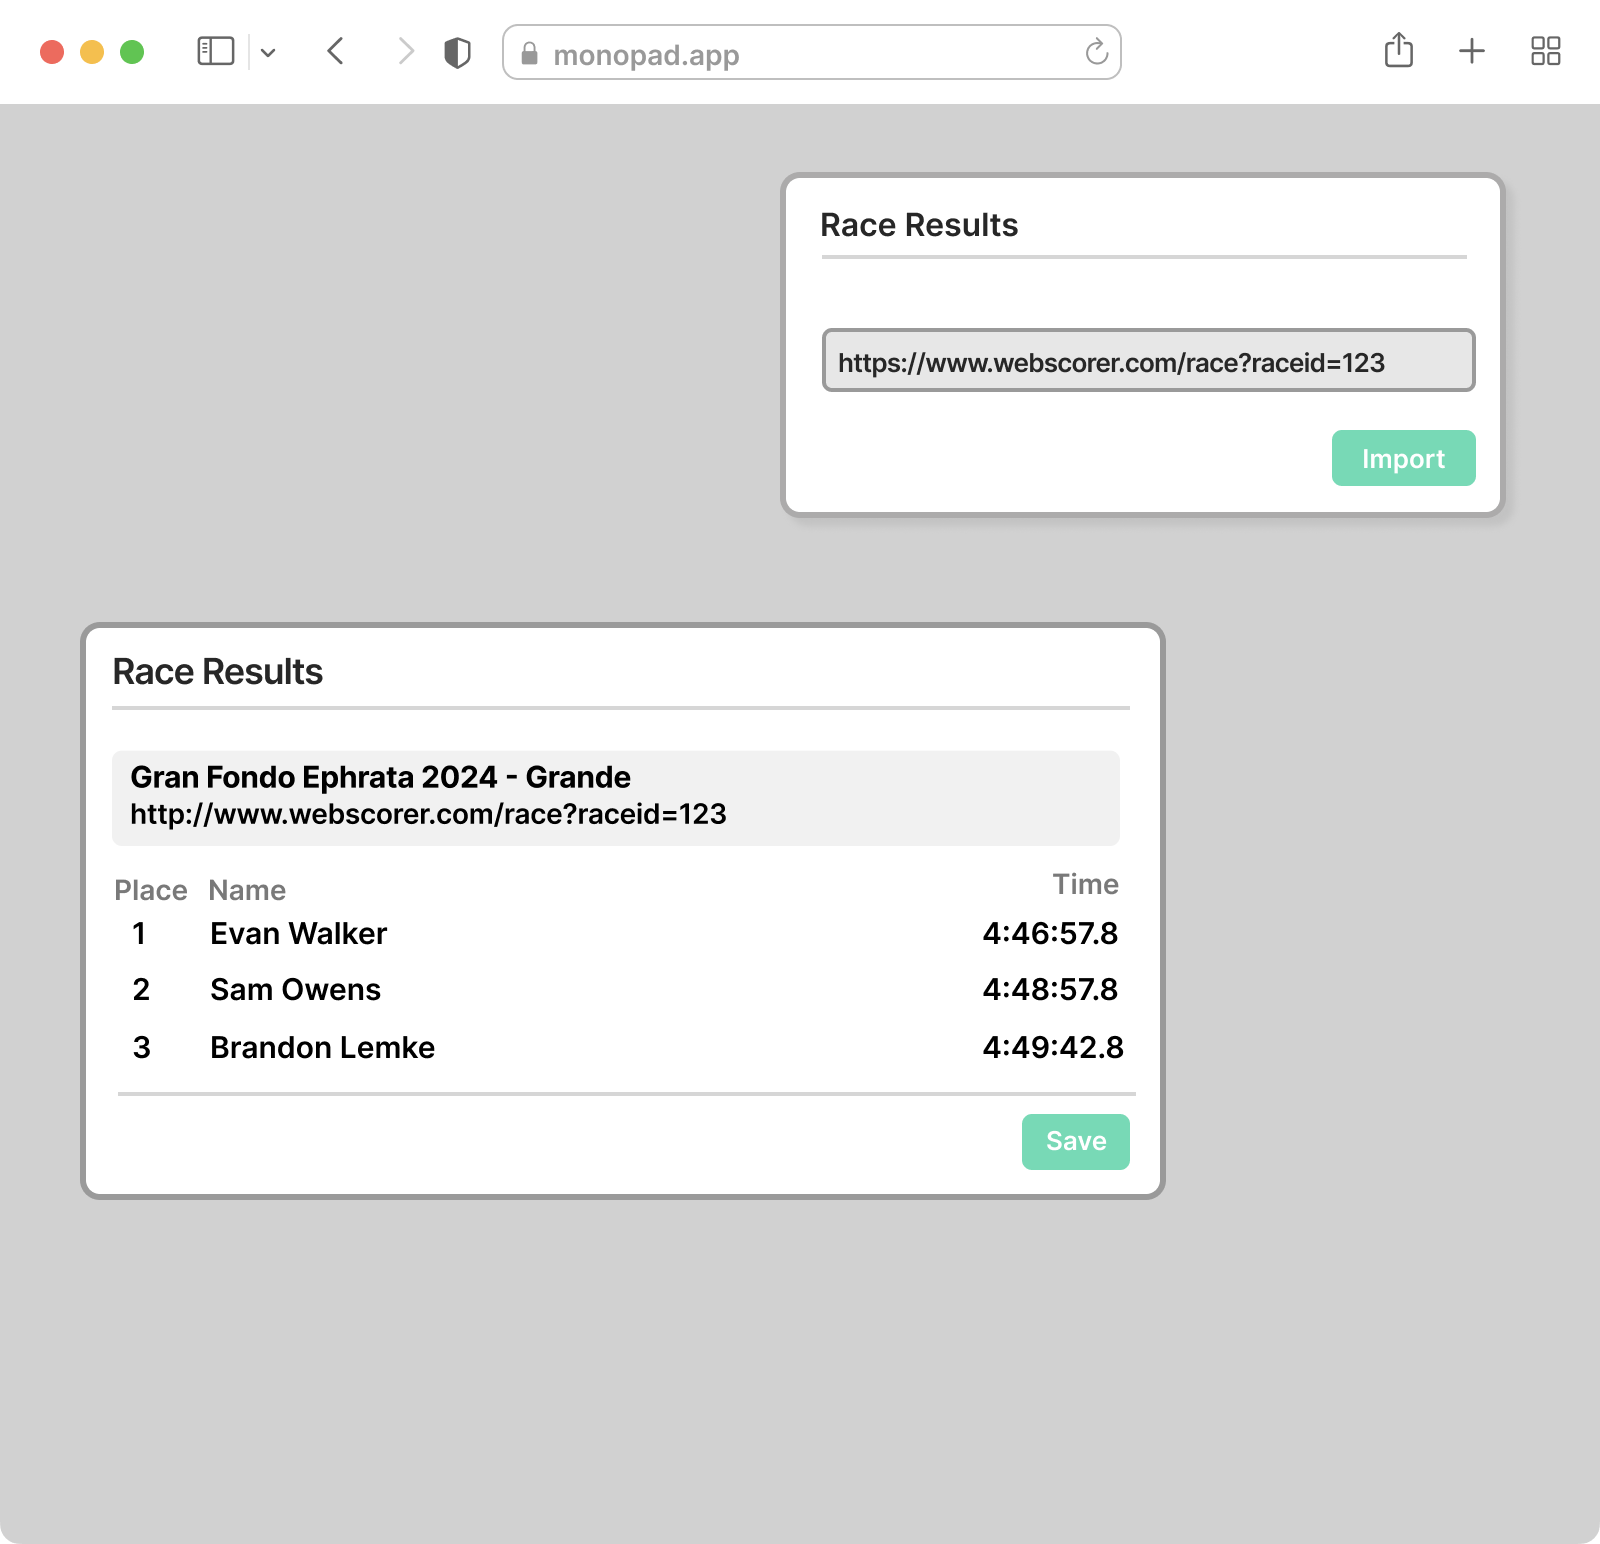
Task: Go back with the back arrow
Action: (x=336, y=51)
